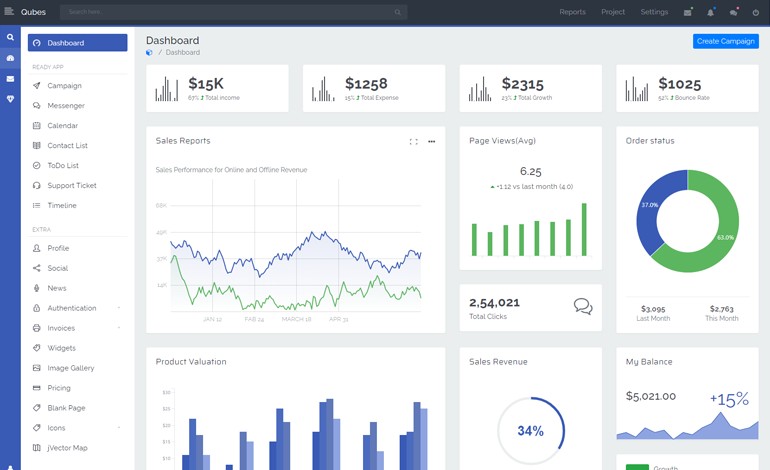
Task: Click the Support Ticket headset icon
Action: pos(36,186)
